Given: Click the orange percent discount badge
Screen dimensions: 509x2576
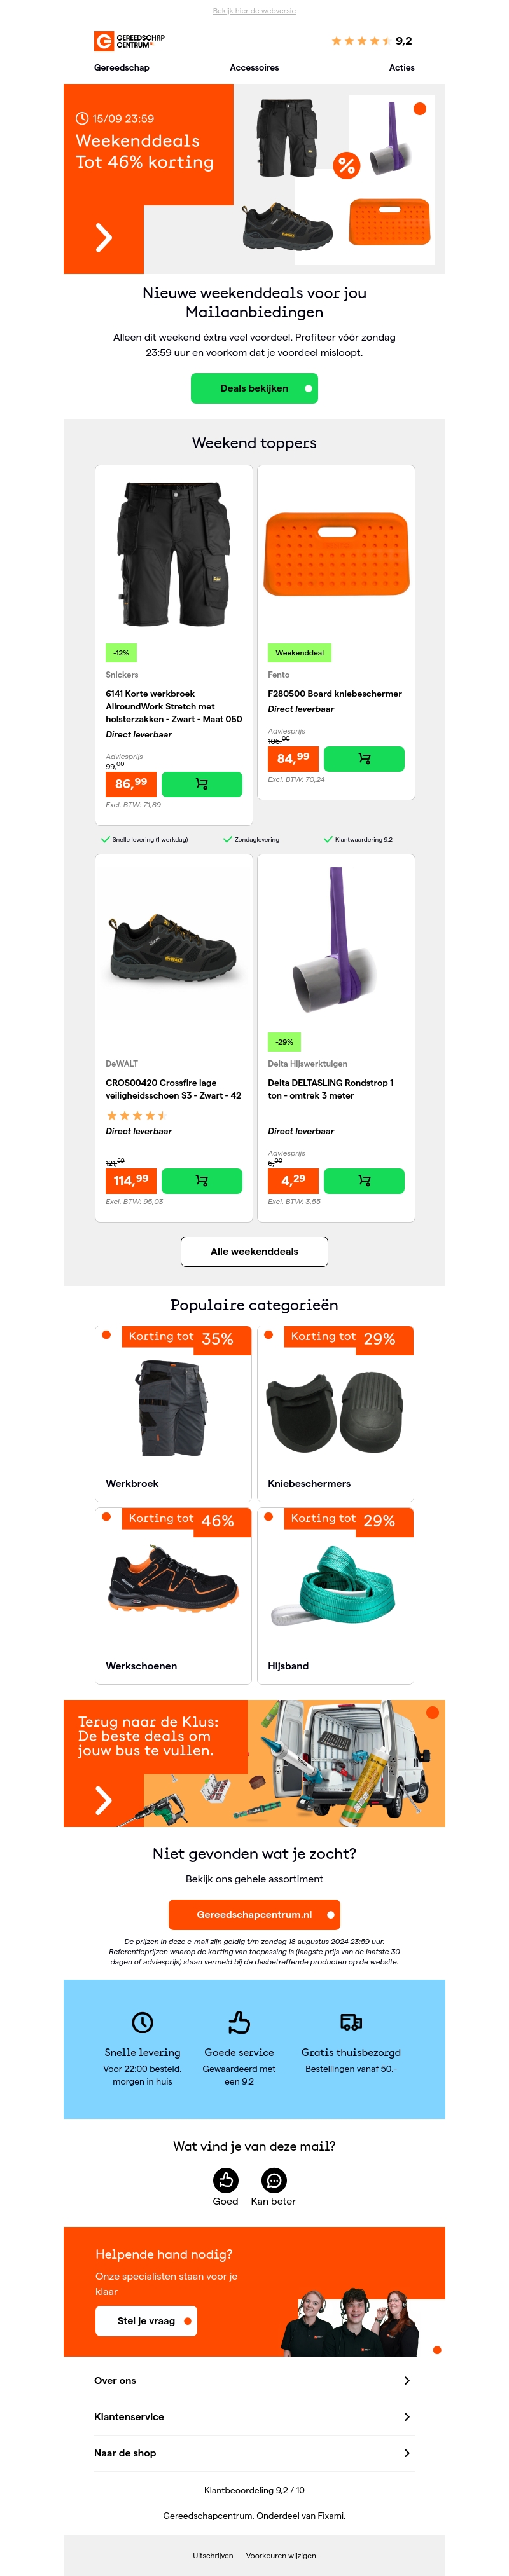Looking at the screenshot, I should coord(346,166).
